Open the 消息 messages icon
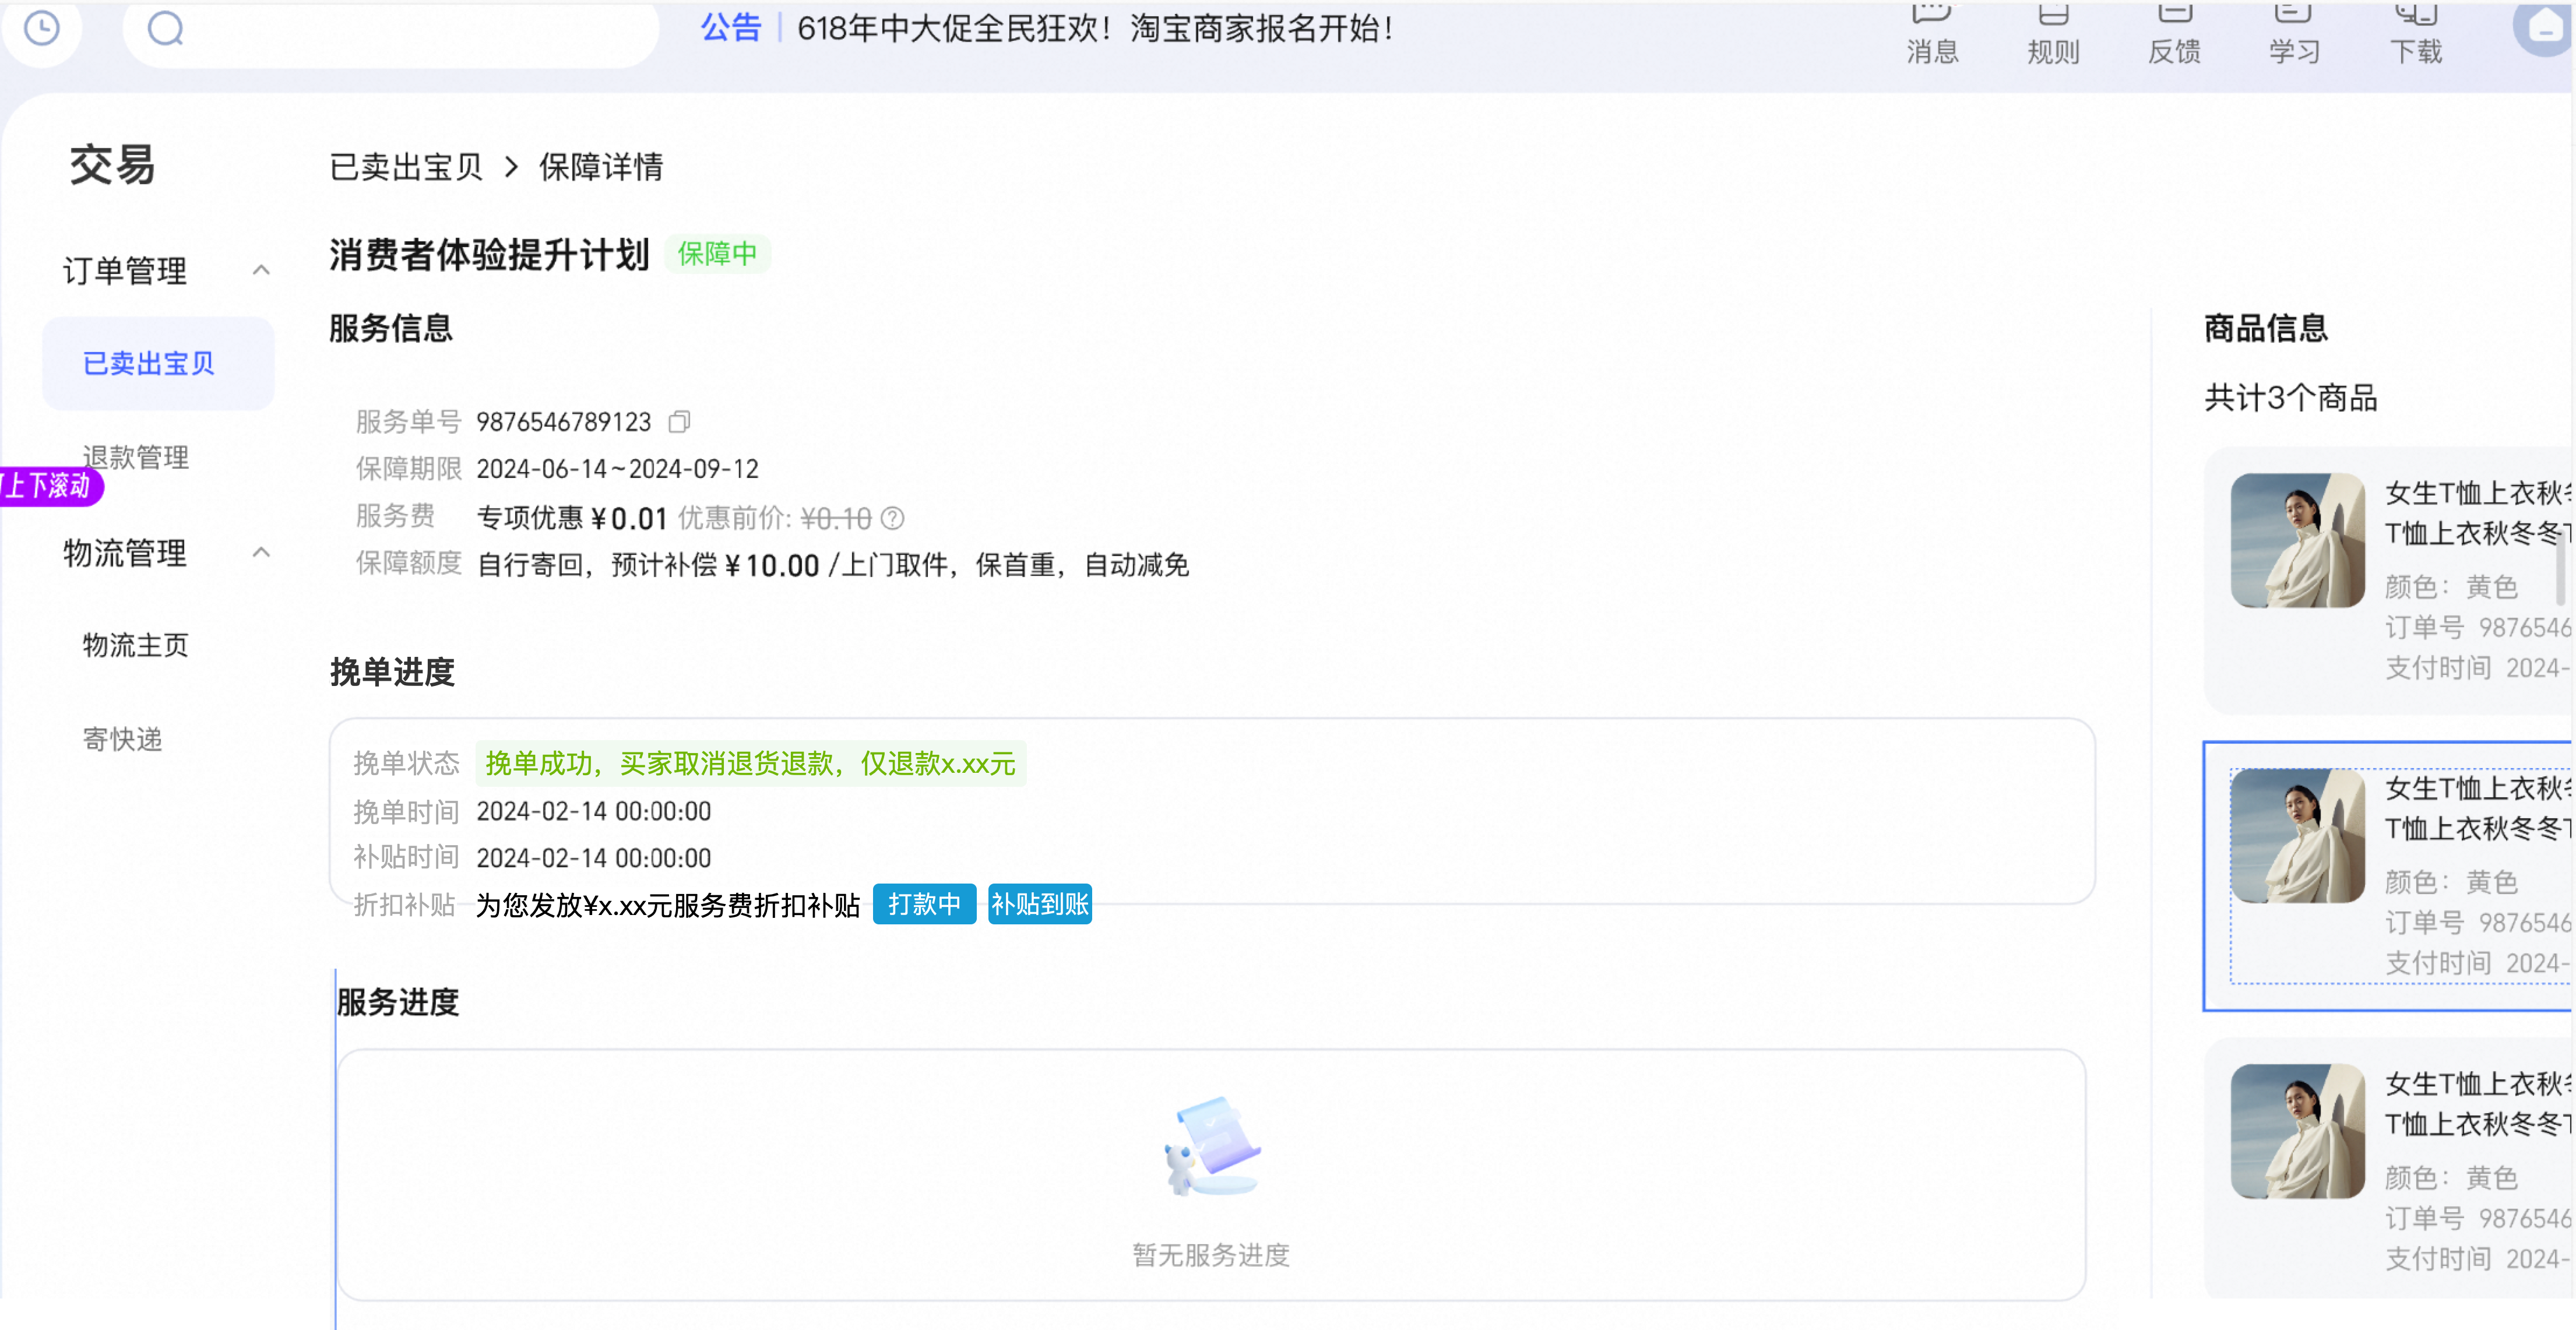Screen dimensions: 2576x1330 point(1931,33)
